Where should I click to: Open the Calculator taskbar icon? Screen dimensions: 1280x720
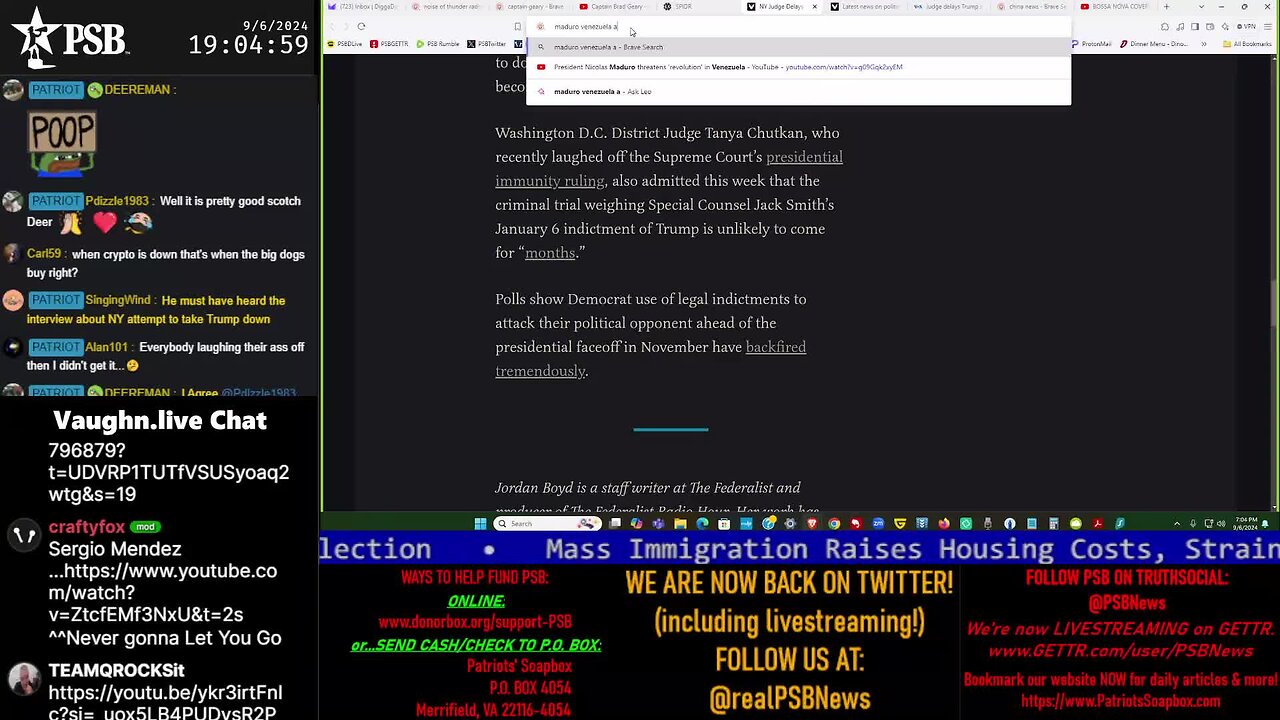[x=1053, y=524]
